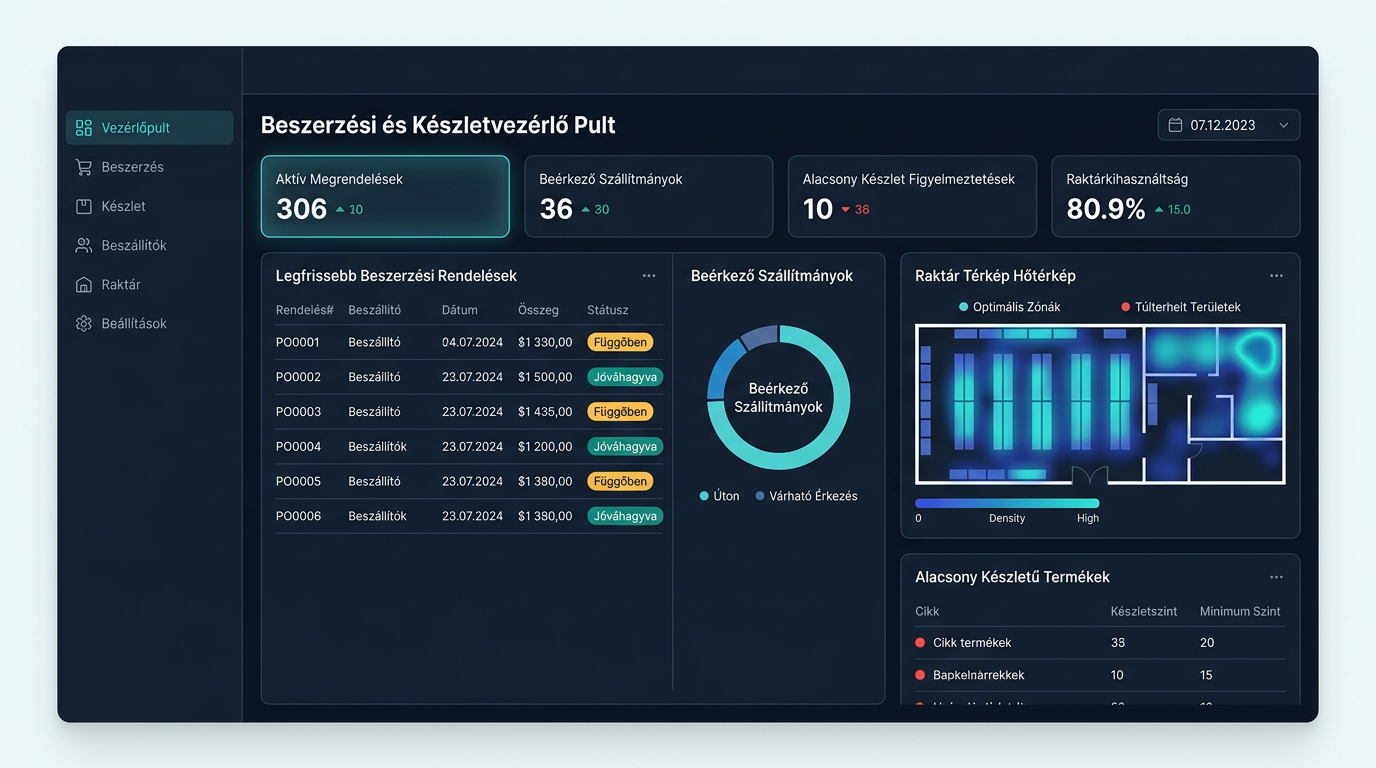Click the Beállítások gear icon
This screenshot has width=1376, height=768.
coord(84,323)
